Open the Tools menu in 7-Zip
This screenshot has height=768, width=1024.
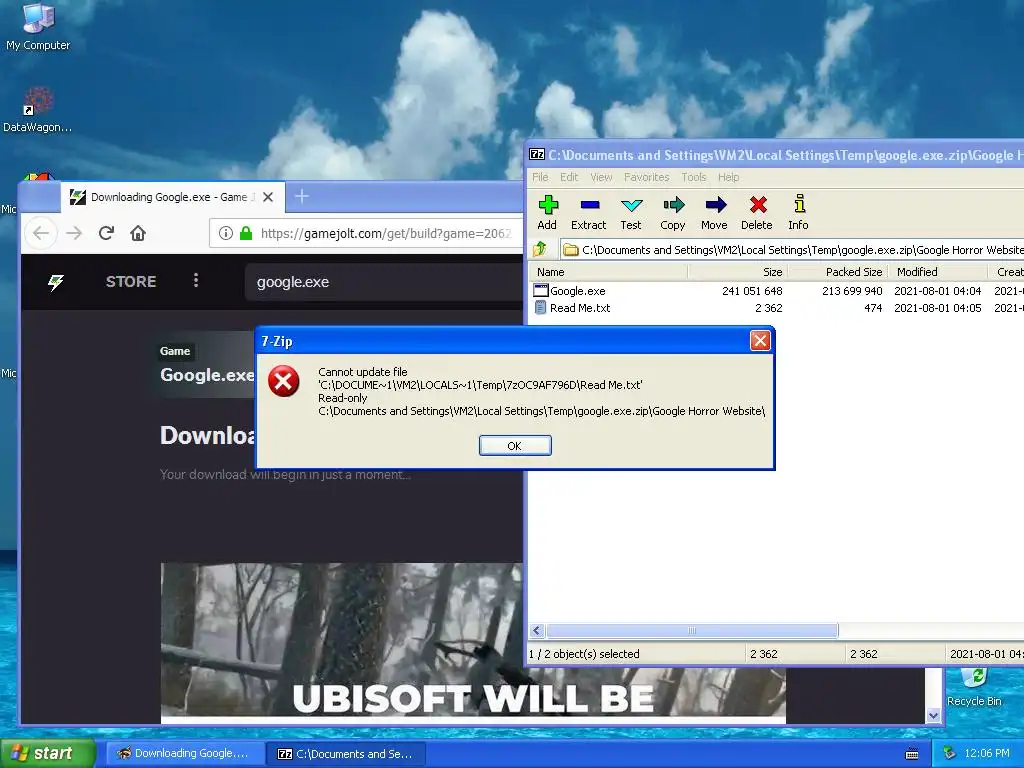coord(694,177)
